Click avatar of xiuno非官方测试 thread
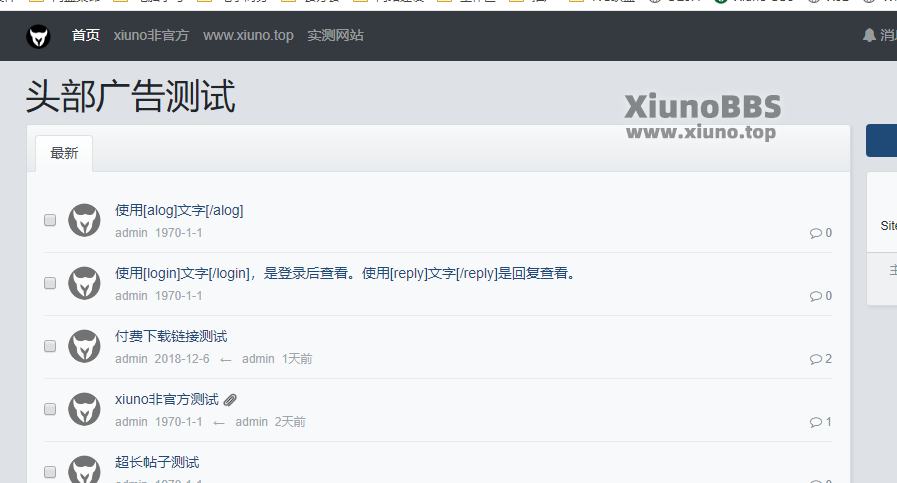Image resolution: width=897 pixels, height=483 pixels. pos(85,409)
